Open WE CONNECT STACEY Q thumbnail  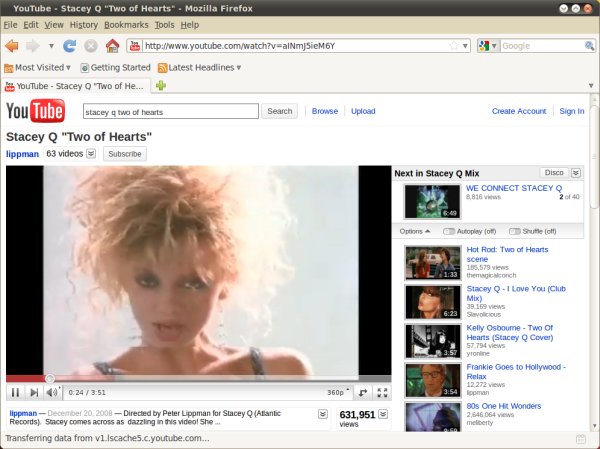coord(432,201)
